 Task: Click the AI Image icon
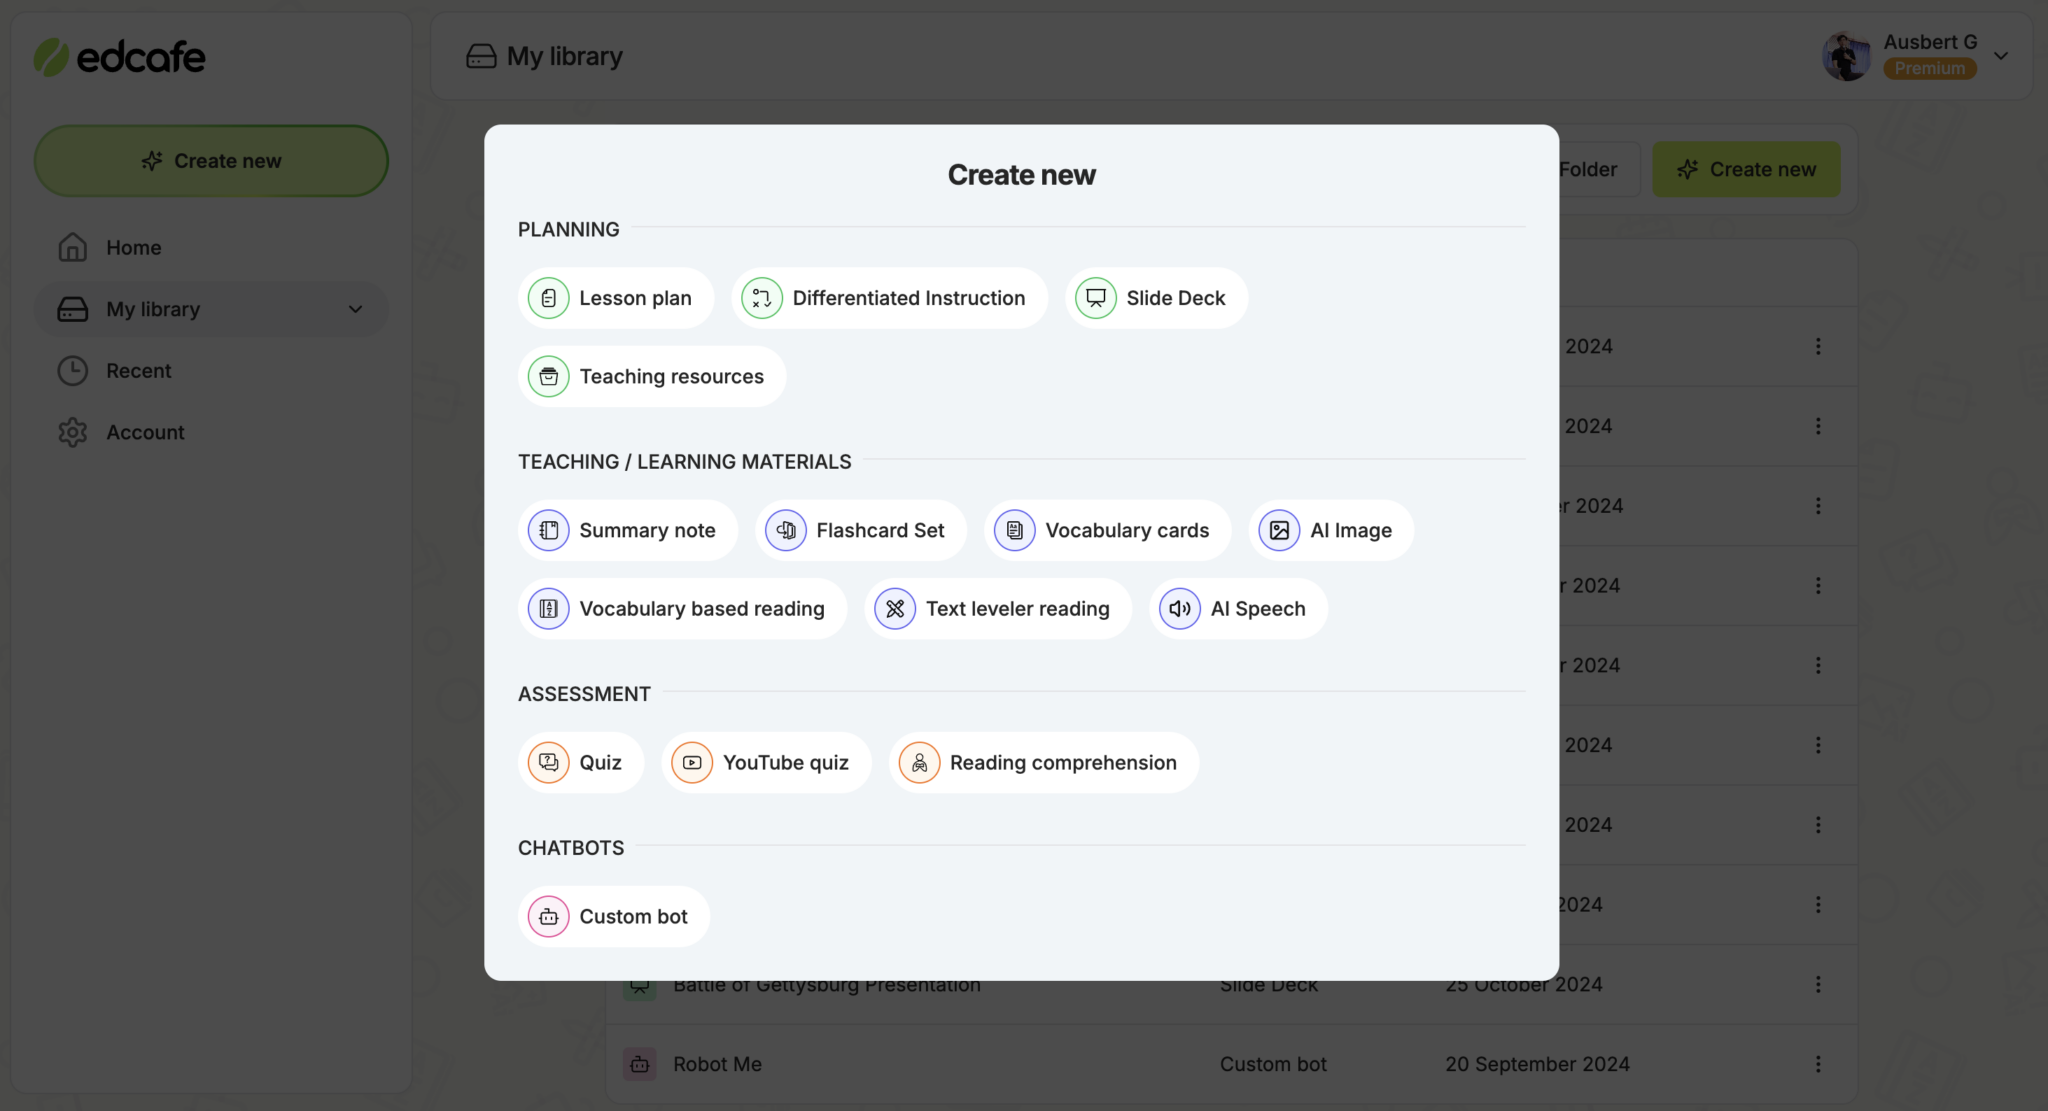(1279, 530)
